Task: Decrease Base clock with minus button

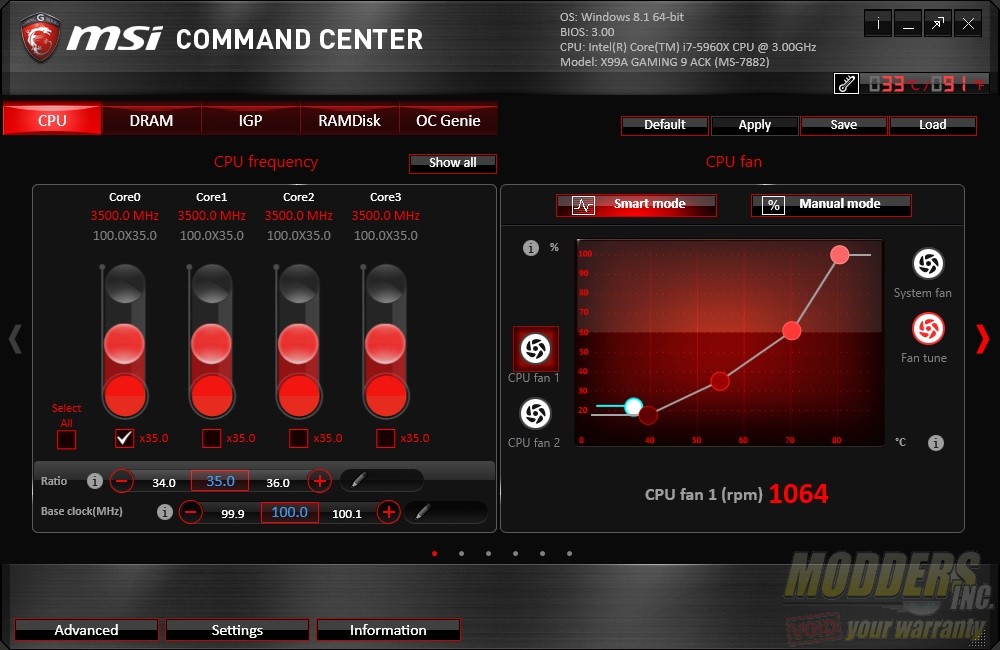Action: pyautogui.click(x=191, y=512)
